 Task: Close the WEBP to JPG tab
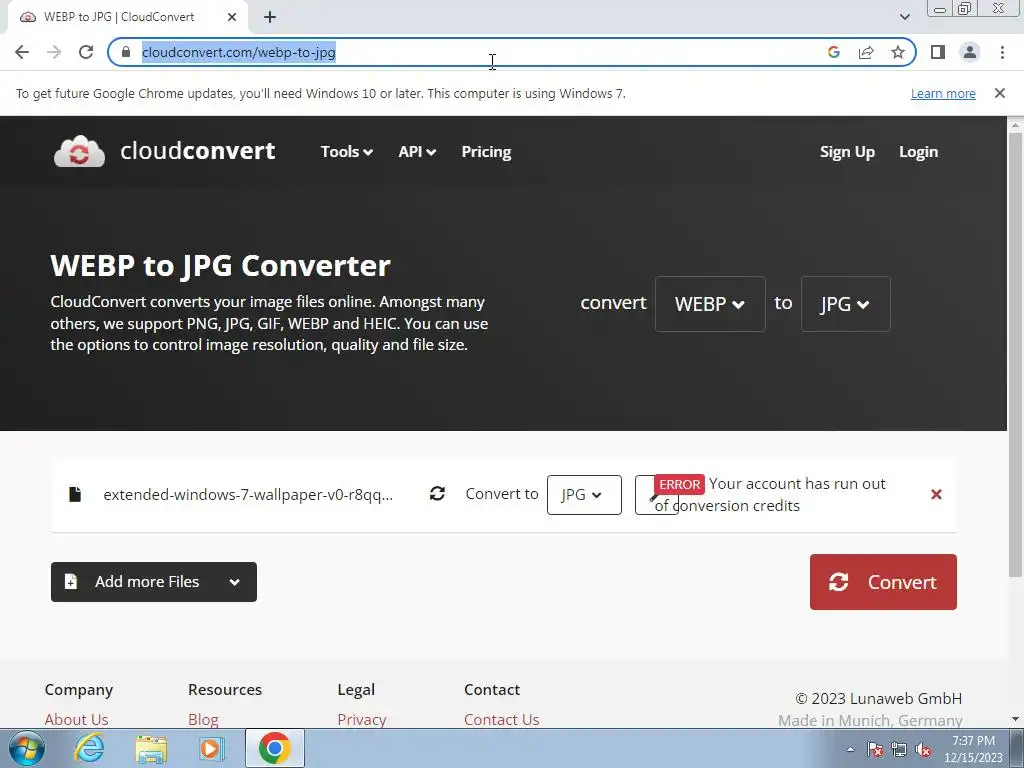click(232, 17)
